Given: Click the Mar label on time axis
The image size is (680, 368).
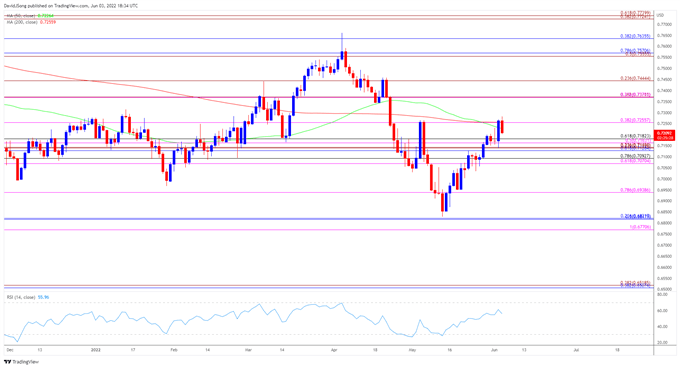Looking at the screenshot, I should click(x=248, y=349).
